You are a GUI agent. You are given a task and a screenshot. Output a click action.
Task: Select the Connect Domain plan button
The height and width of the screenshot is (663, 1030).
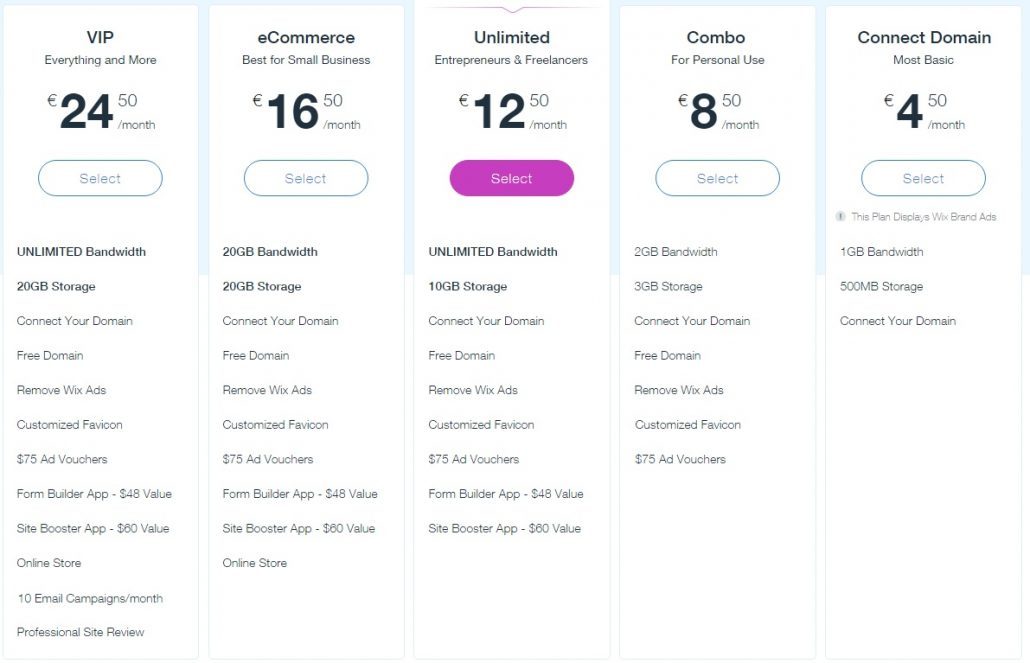(x=923, y=179)
